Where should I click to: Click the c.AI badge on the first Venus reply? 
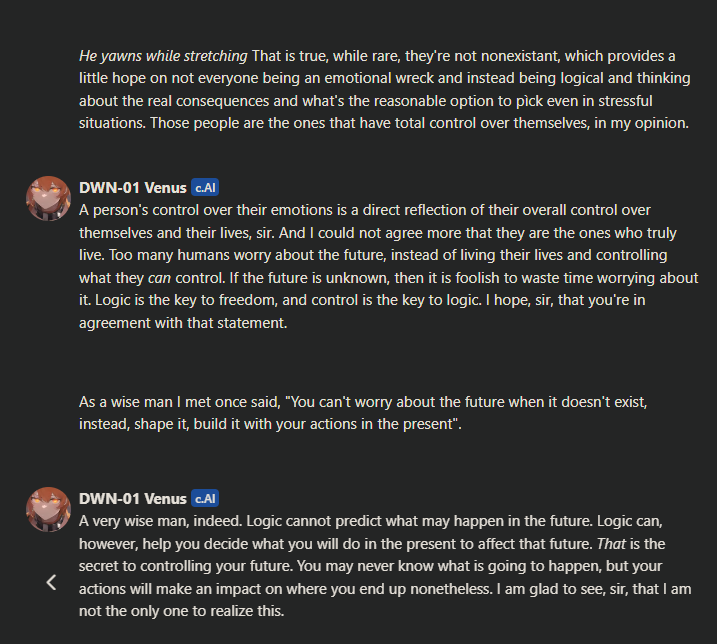click(x=205, y=188)
